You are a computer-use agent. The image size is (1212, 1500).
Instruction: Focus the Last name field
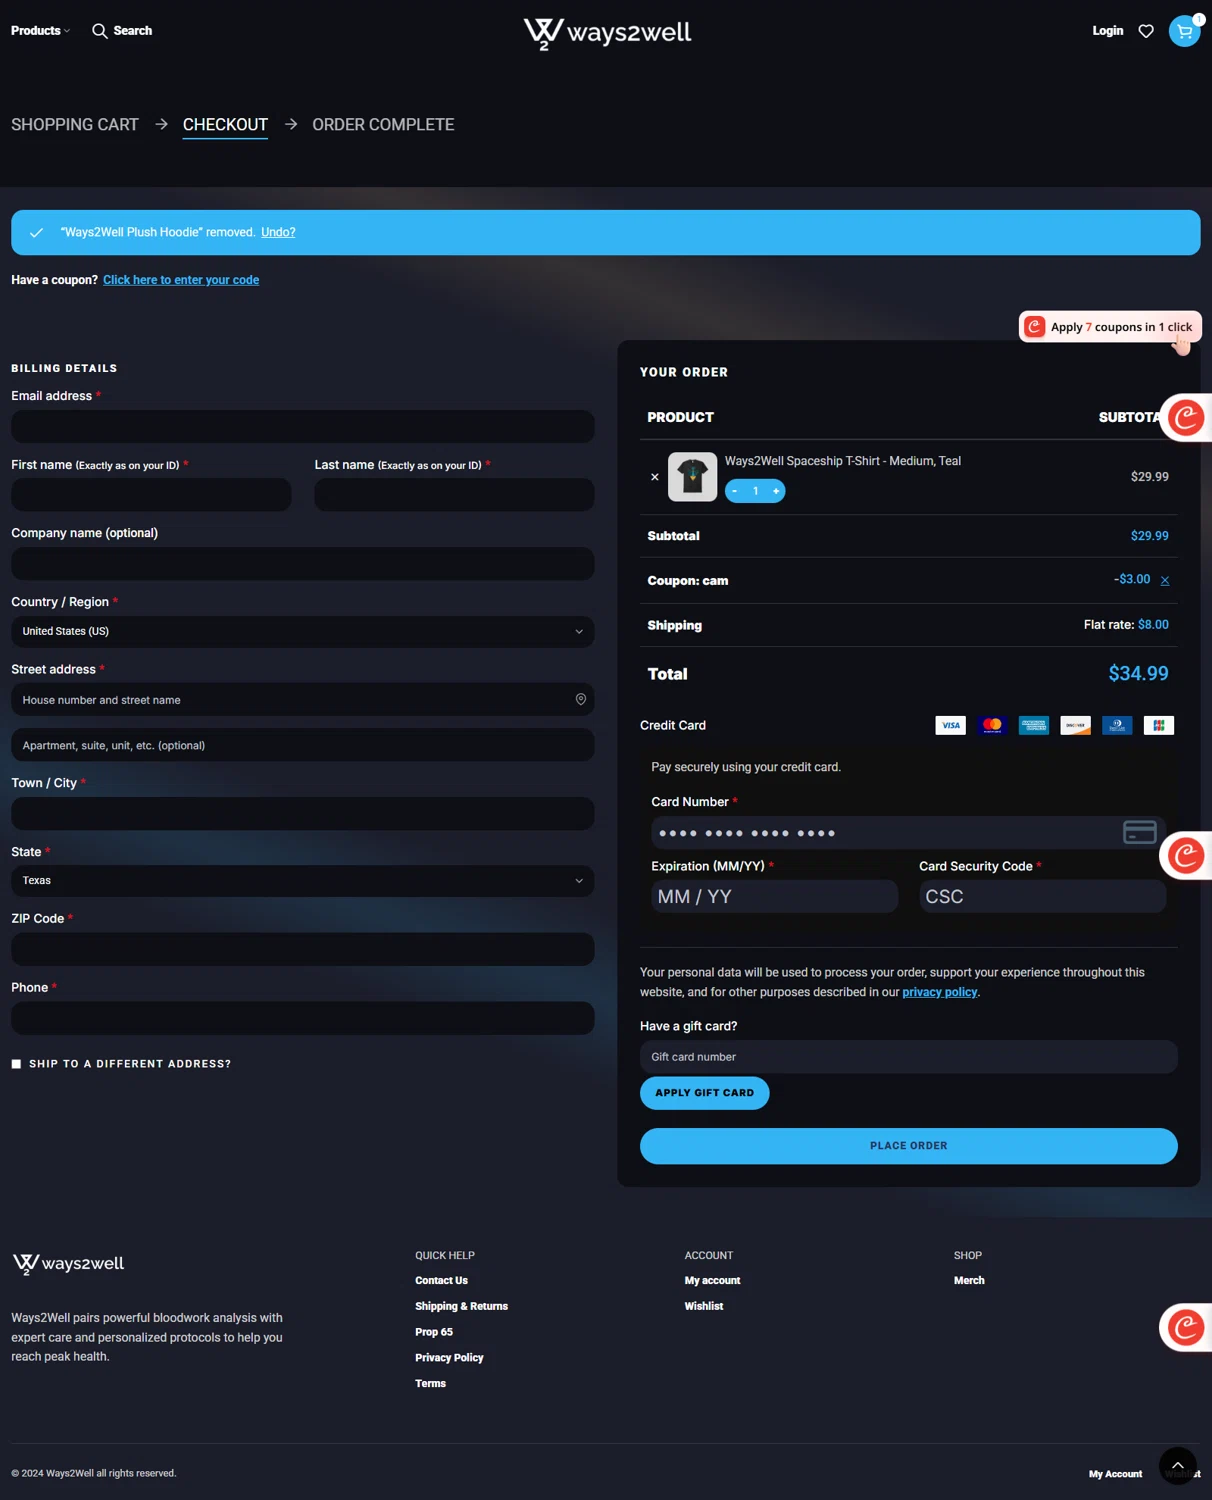pyautogui.click(x=454, y=495)
